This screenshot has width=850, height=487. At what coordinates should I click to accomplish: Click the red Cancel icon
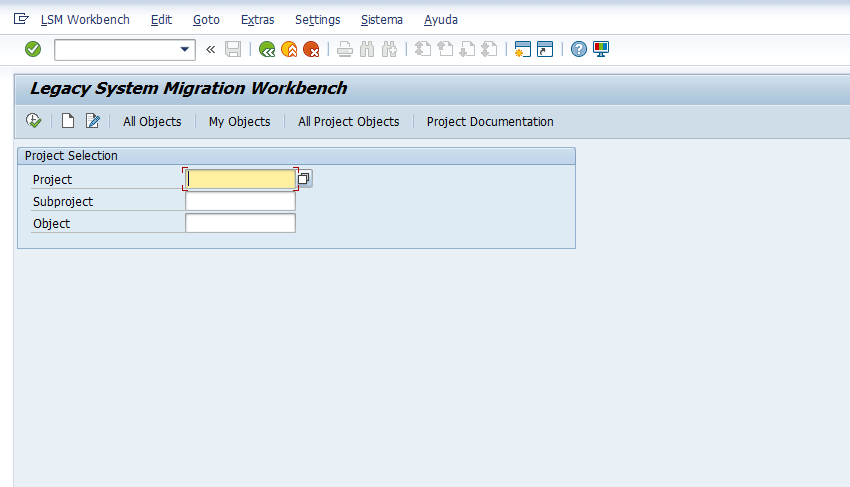[311, 49]
